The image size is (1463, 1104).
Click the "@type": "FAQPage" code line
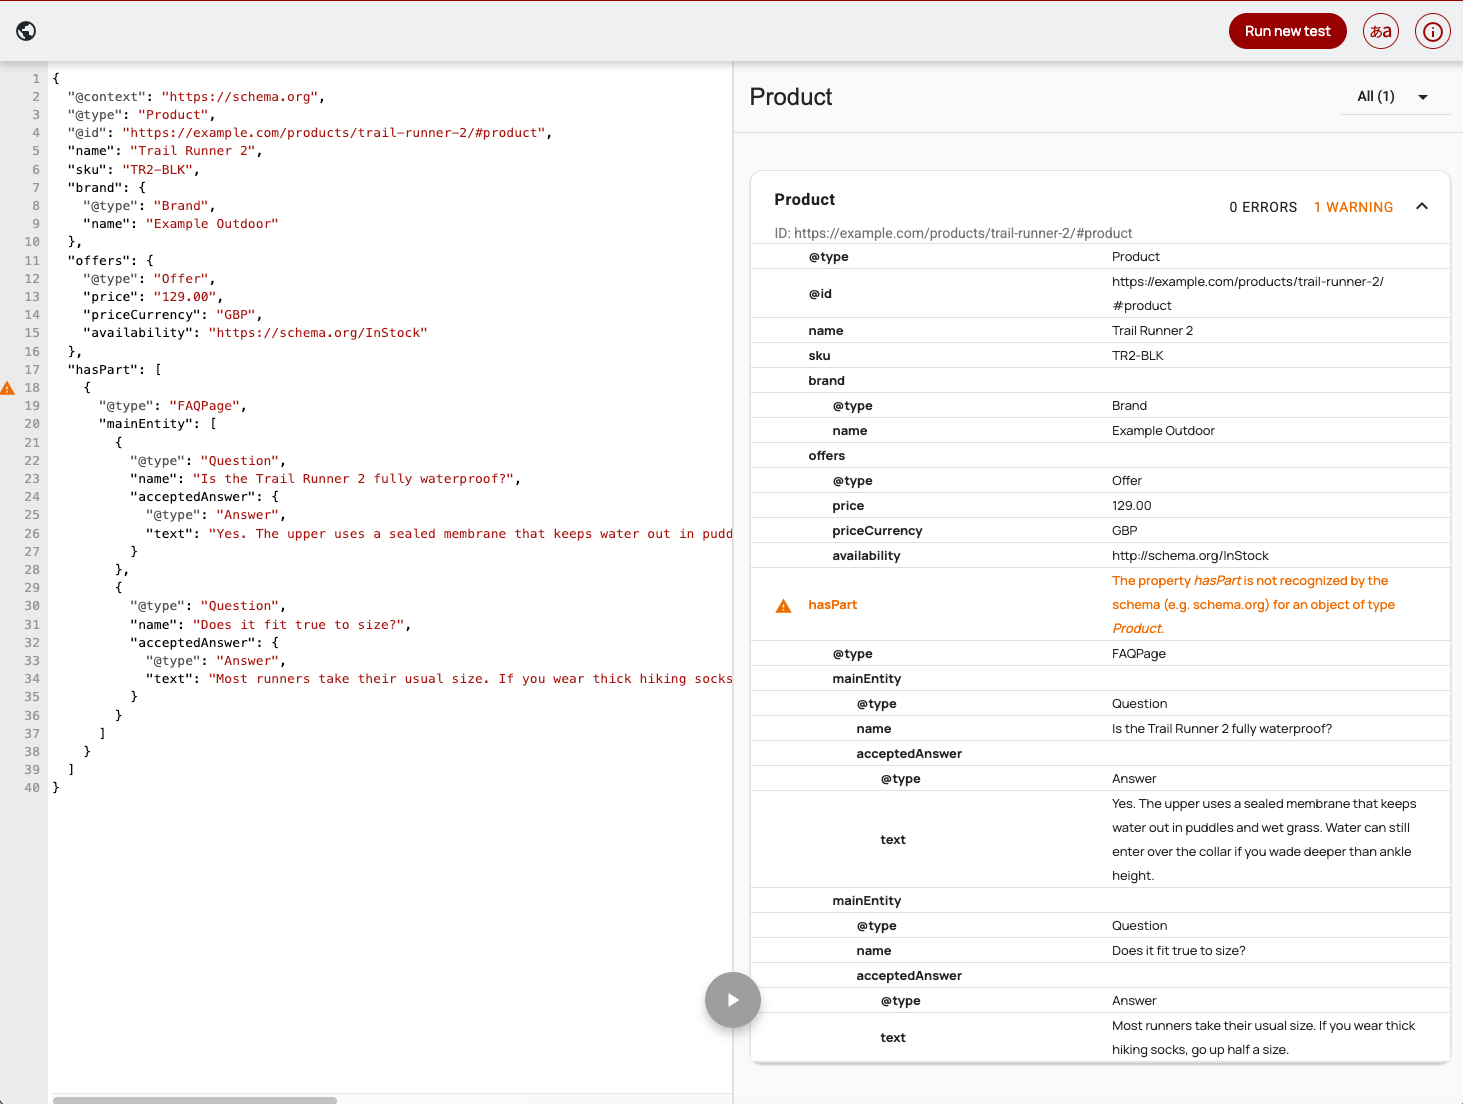pyautogui.click(x=173, y=406)
